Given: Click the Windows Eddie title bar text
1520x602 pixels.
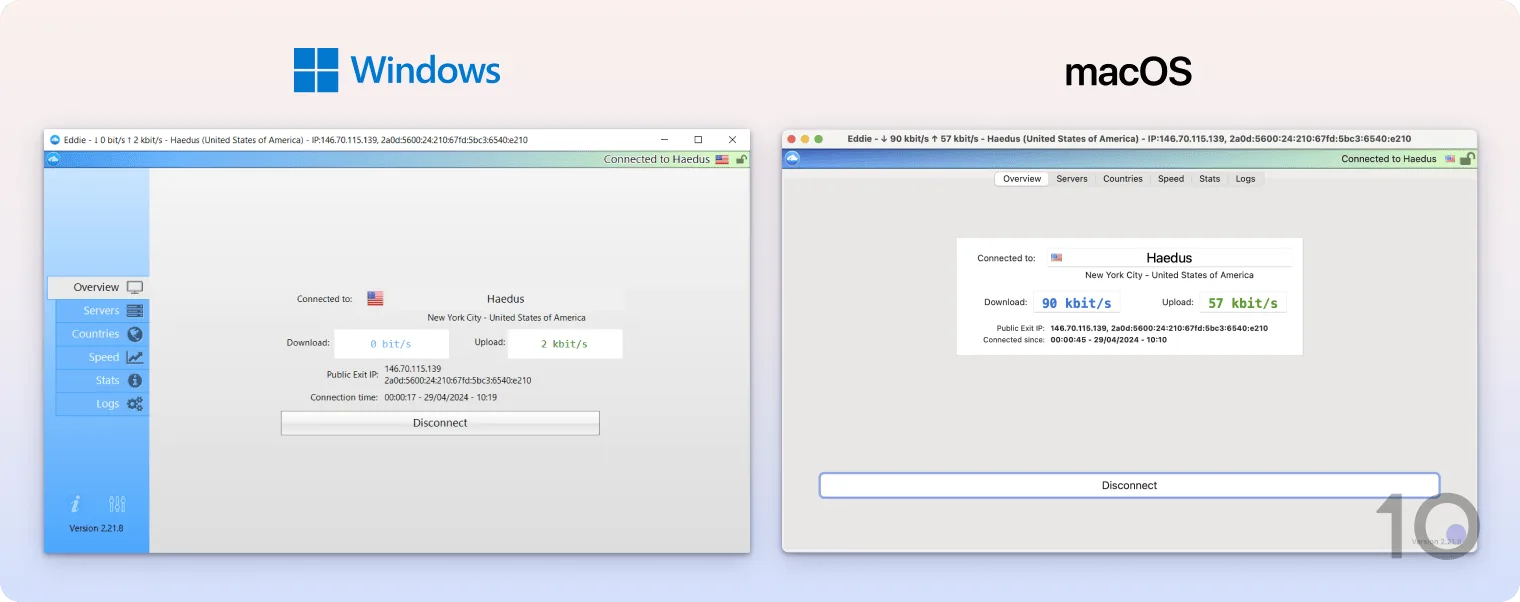Looking at the screenshot, I should (x=295, y=140).
